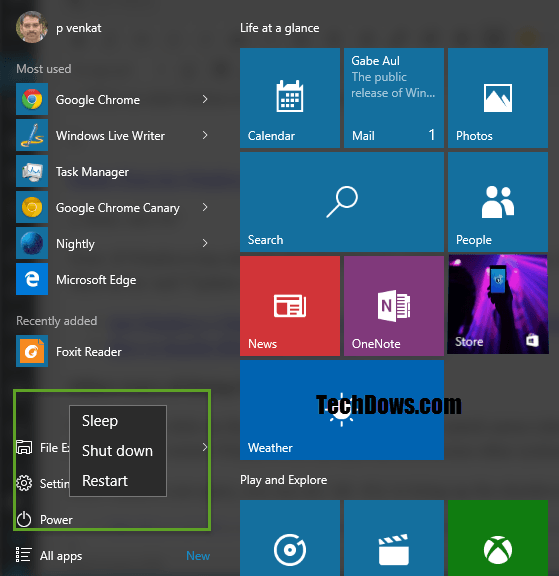Click the Life at a glance heading

click(280, 28)
